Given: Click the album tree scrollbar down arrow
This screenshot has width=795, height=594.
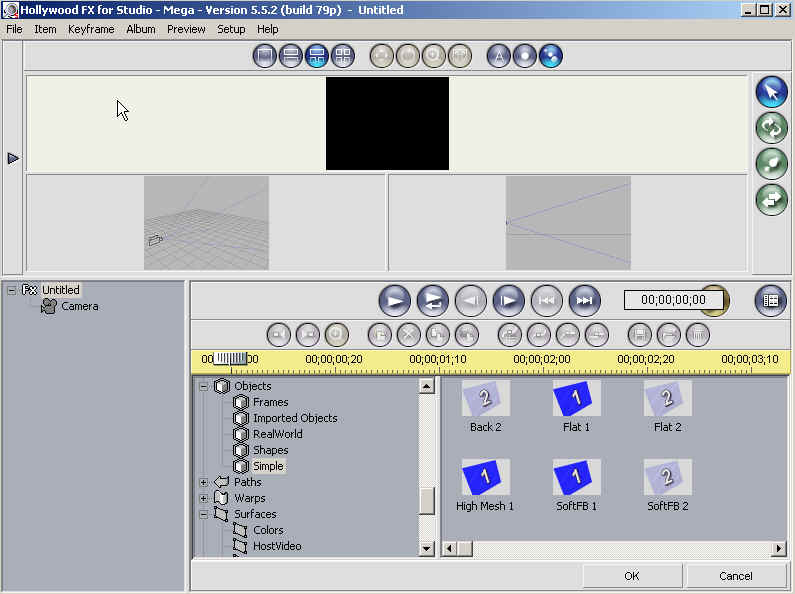Looking at the screenshot, I should coord(426,548).
